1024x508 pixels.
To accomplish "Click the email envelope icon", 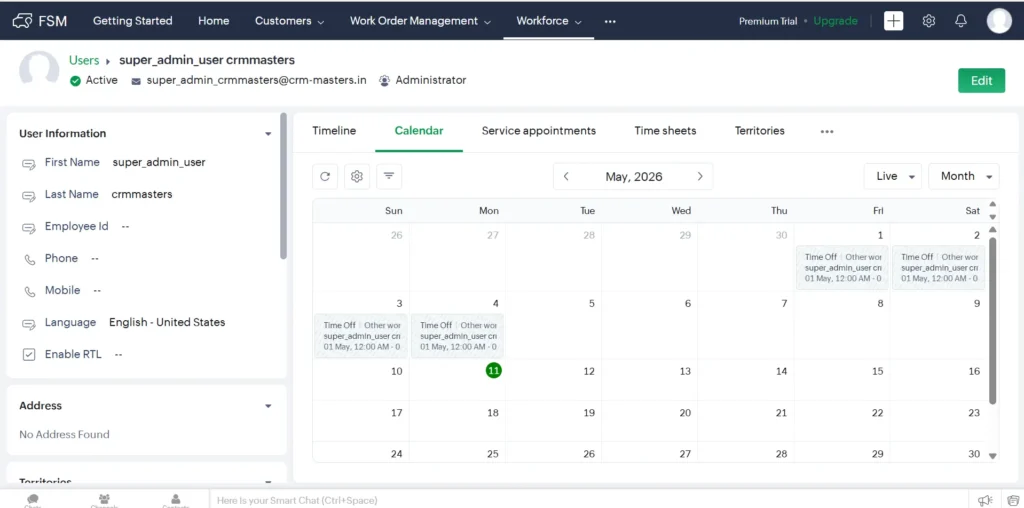I will [136, 81].
